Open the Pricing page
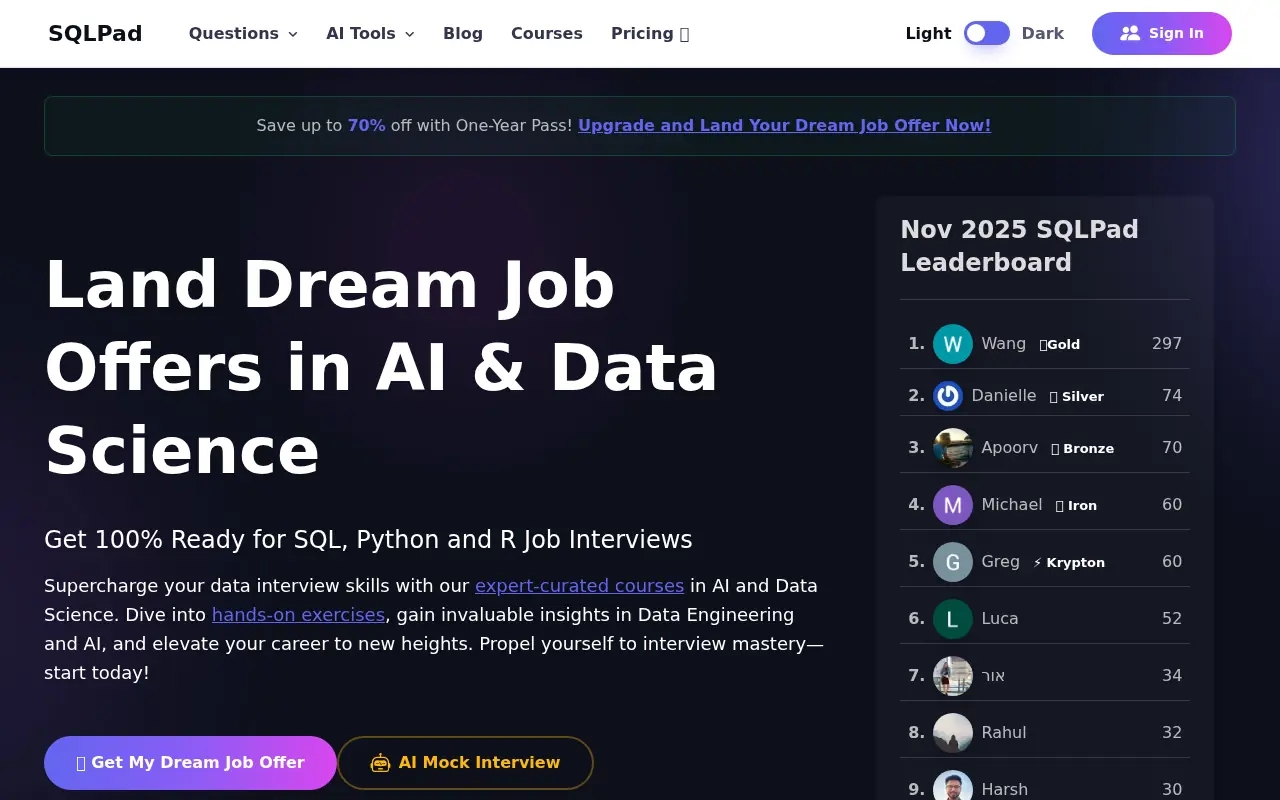 coord(650,33)
